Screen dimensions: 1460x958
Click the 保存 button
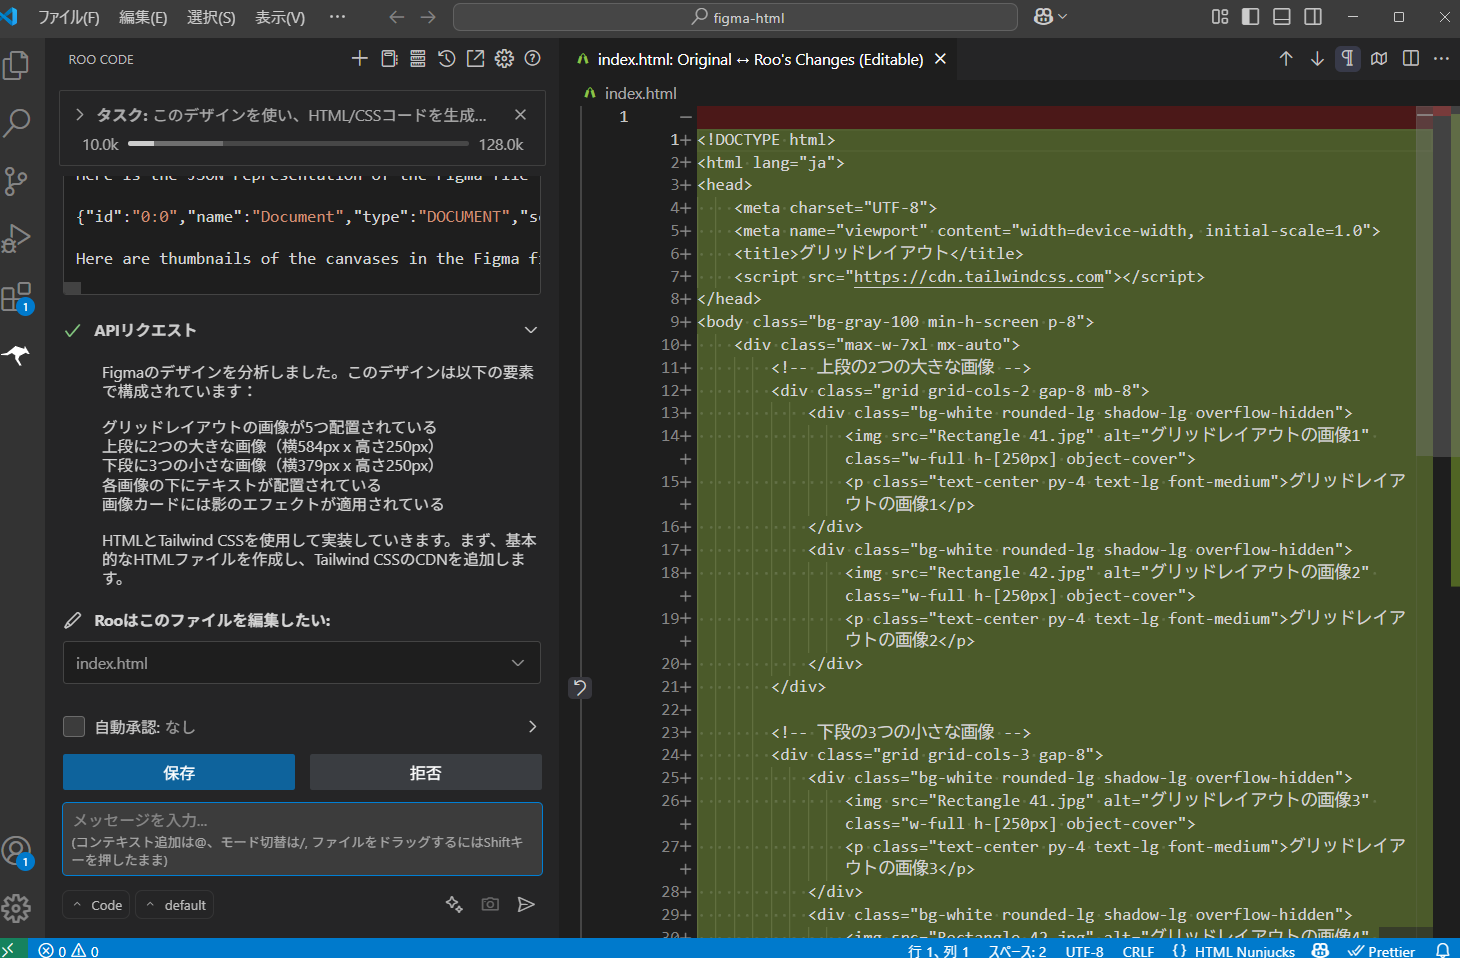(x=179, y=773)
